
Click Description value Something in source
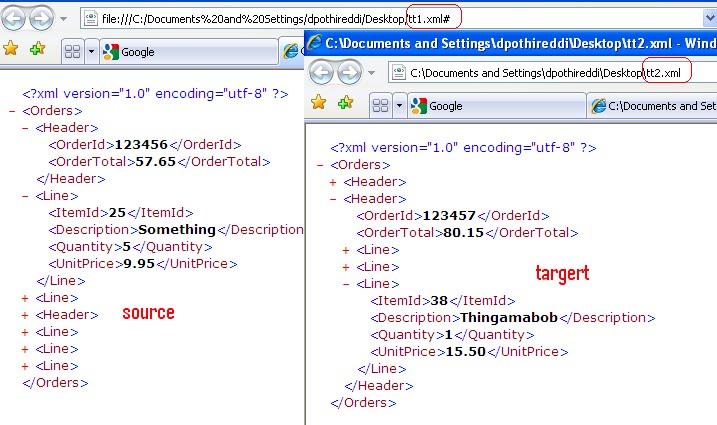click(177, 230)
